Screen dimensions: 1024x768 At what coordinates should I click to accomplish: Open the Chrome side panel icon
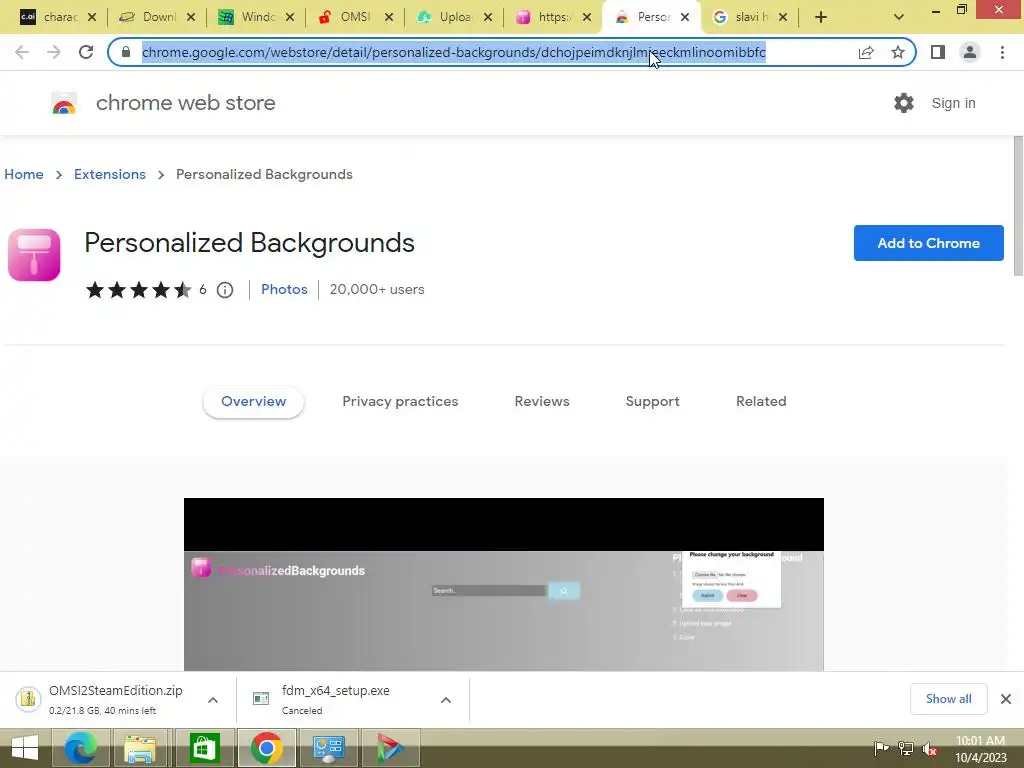pos(938,52)
